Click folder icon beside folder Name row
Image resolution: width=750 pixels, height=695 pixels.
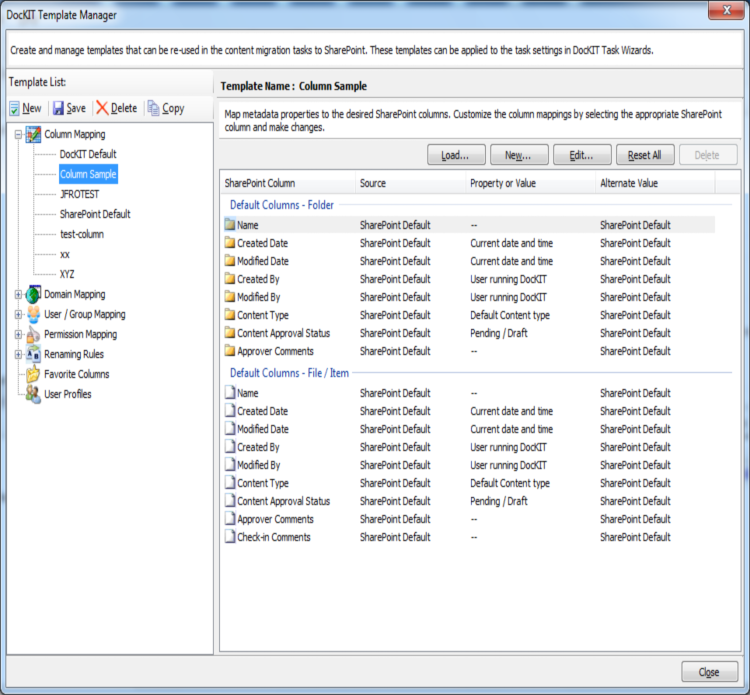pyautogui.click(x=230, y=225)
